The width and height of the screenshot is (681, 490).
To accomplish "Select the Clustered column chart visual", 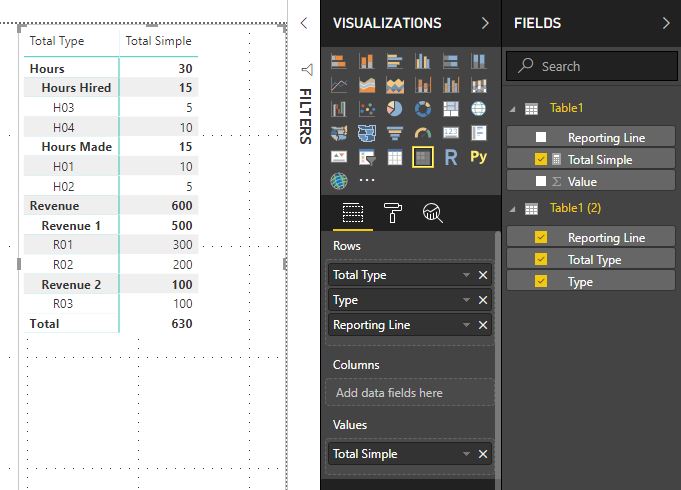I will click(423, 61).
